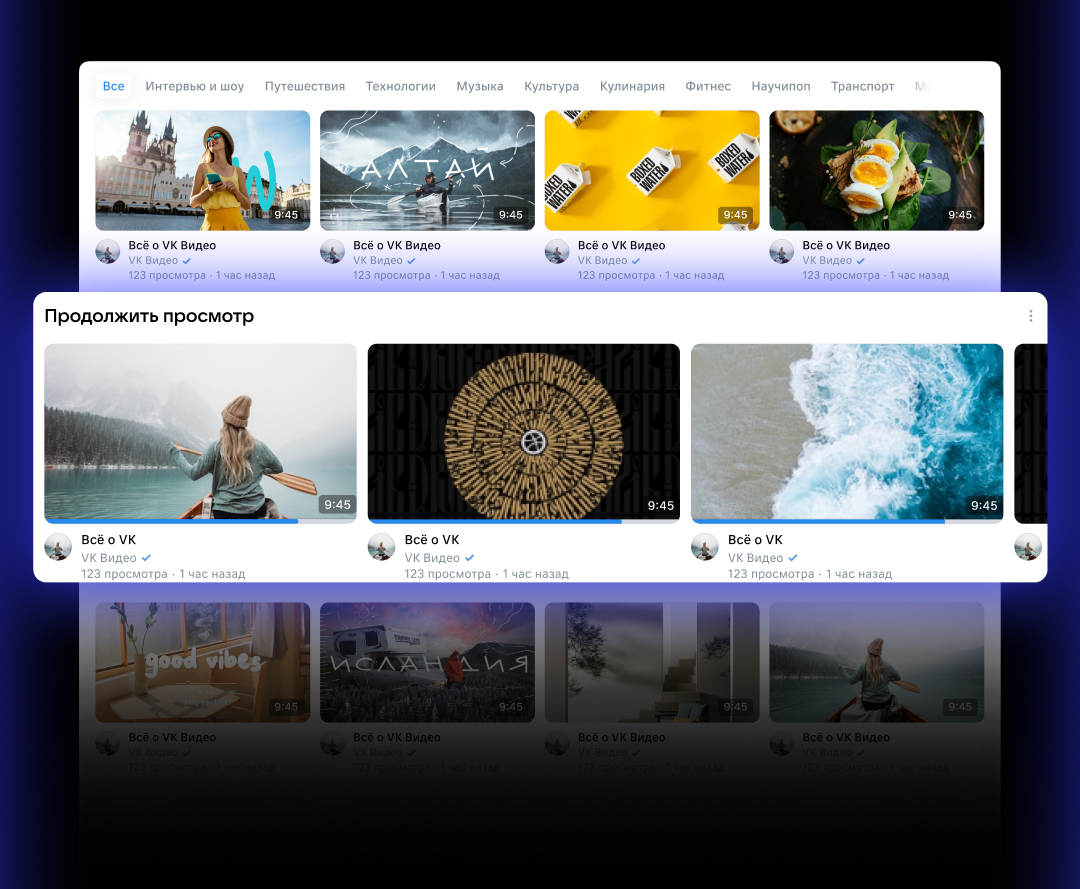Screen dimensions: 1080x889
Task: Open the three-dot menu in Продолжить просмотр
Action: point(1031,316)
